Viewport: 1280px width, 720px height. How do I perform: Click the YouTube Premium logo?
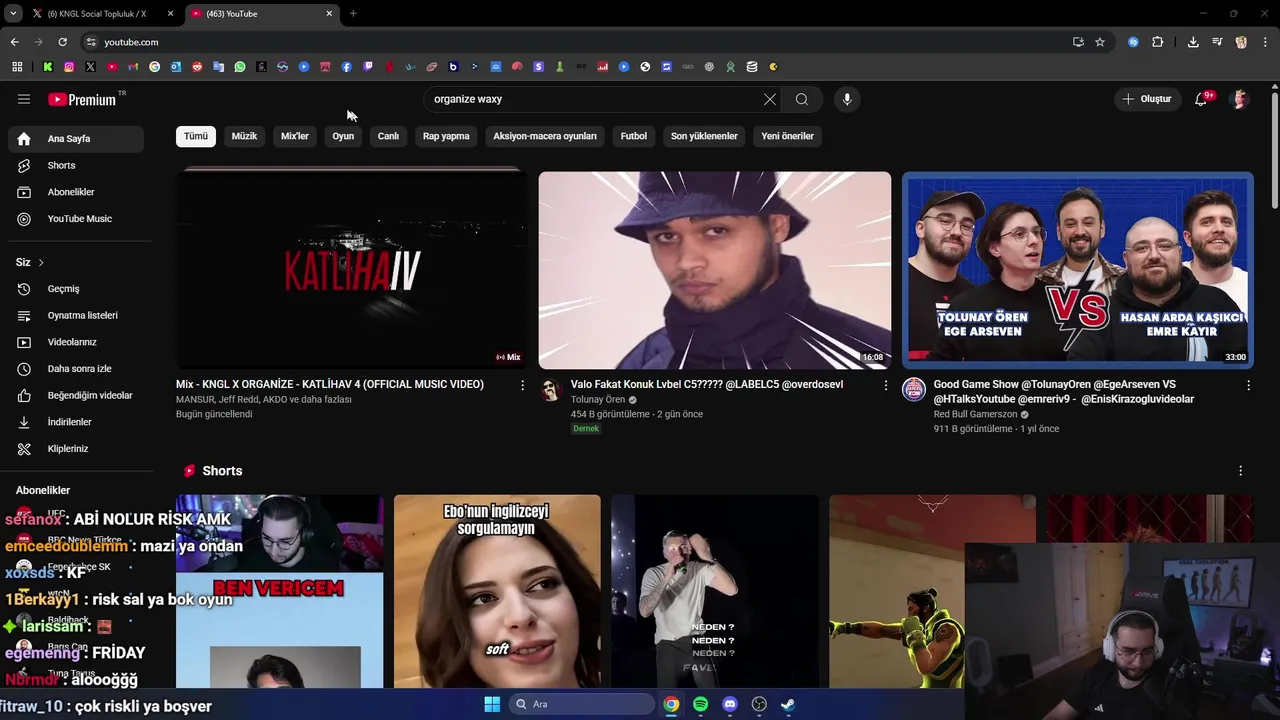(82, 99)
